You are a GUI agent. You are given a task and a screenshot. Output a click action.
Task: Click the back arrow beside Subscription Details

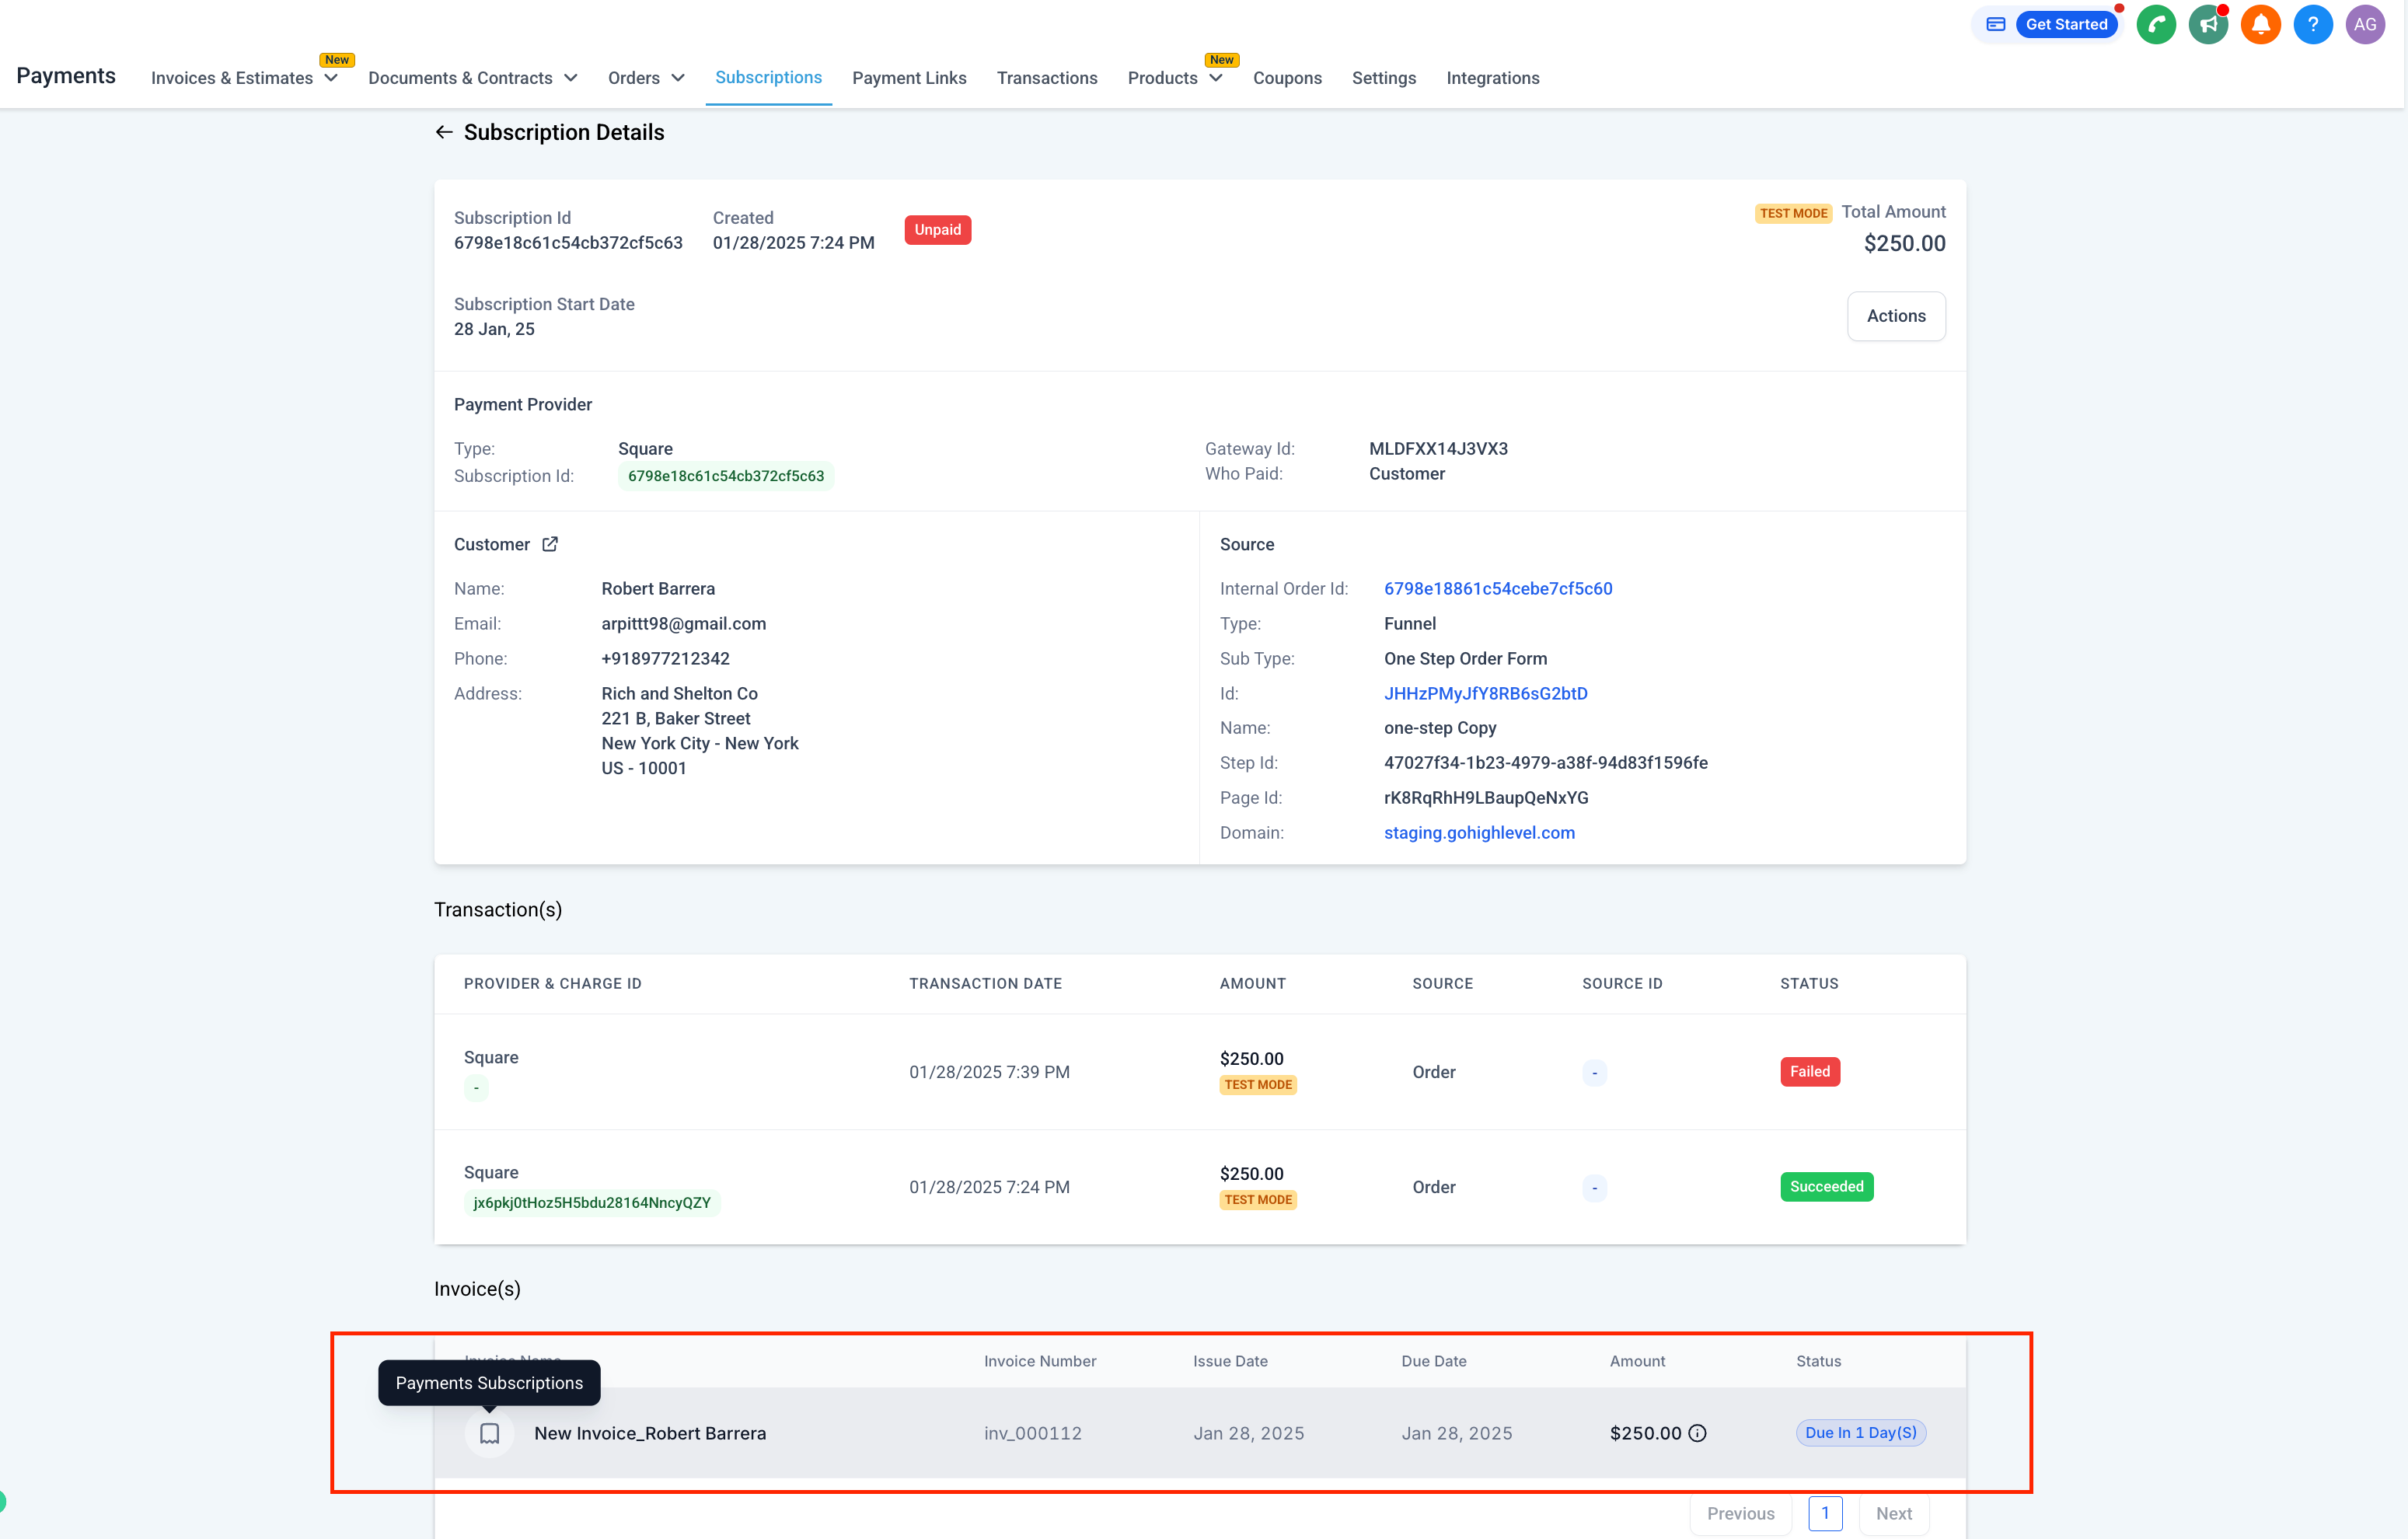coord(444,132)
